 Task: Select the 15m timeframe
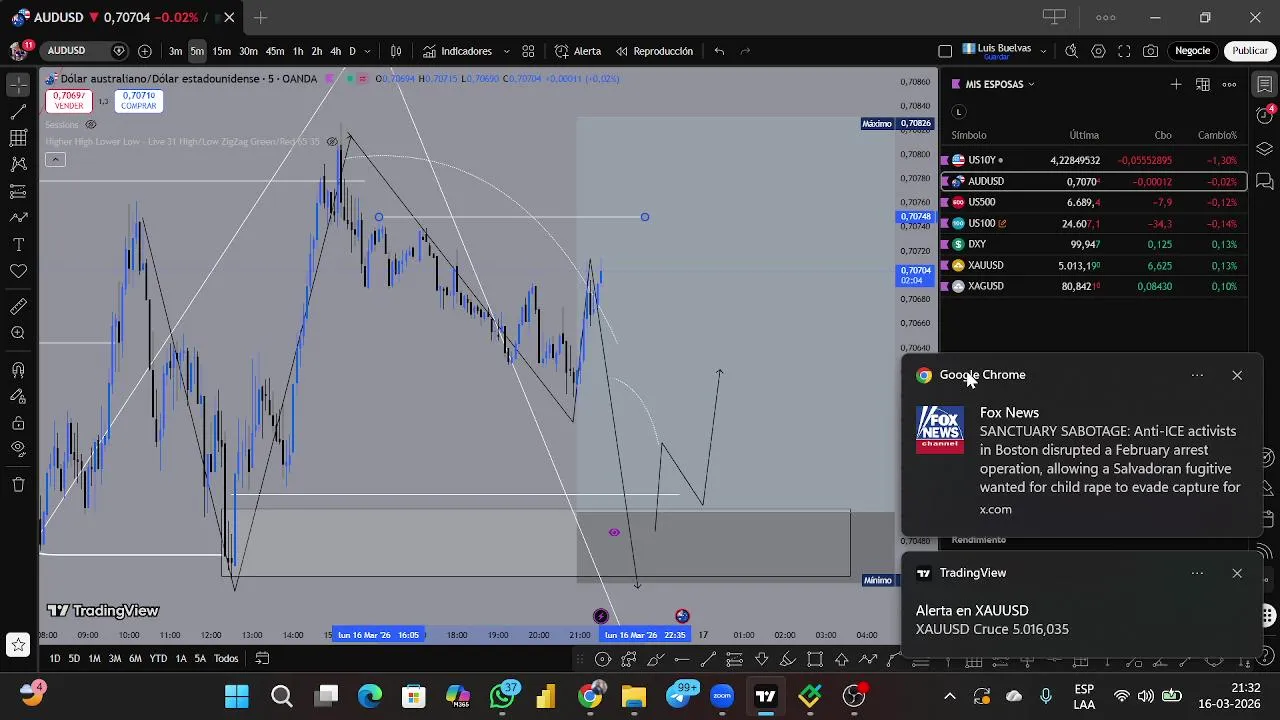222,51
